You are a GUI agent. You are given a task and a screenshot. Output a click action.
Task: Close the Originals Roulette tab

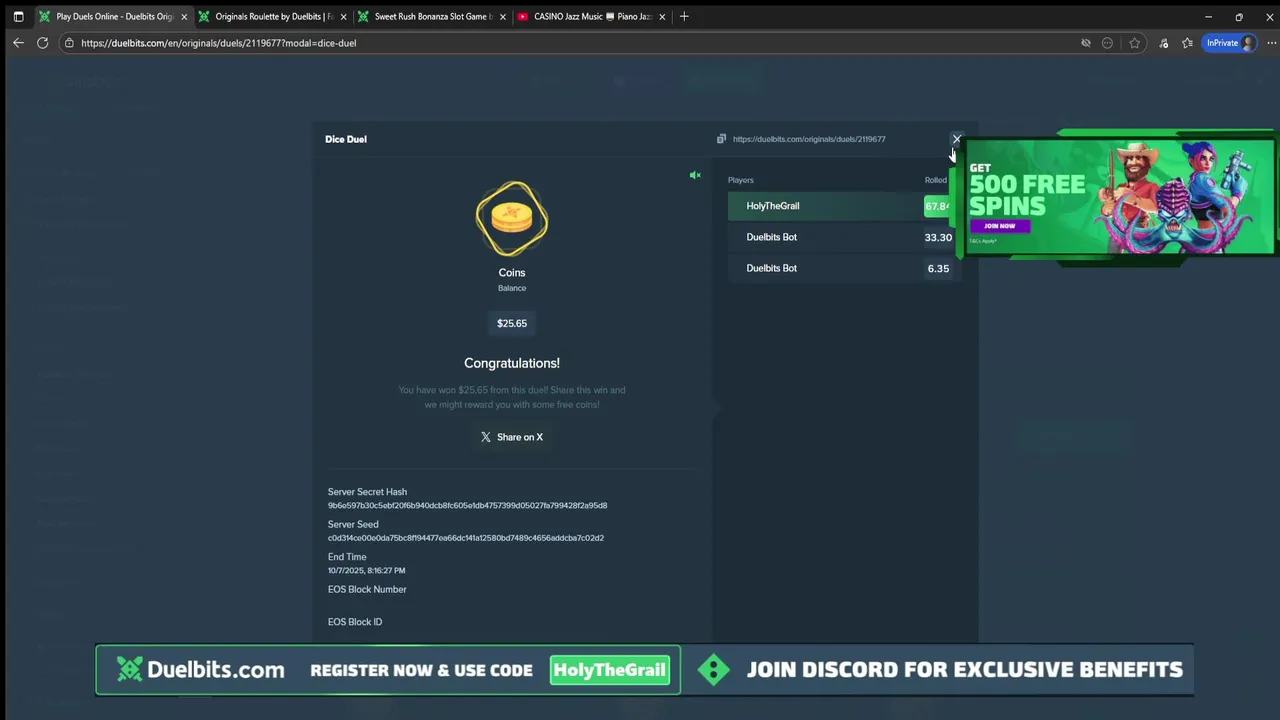[x=344, y=17]
